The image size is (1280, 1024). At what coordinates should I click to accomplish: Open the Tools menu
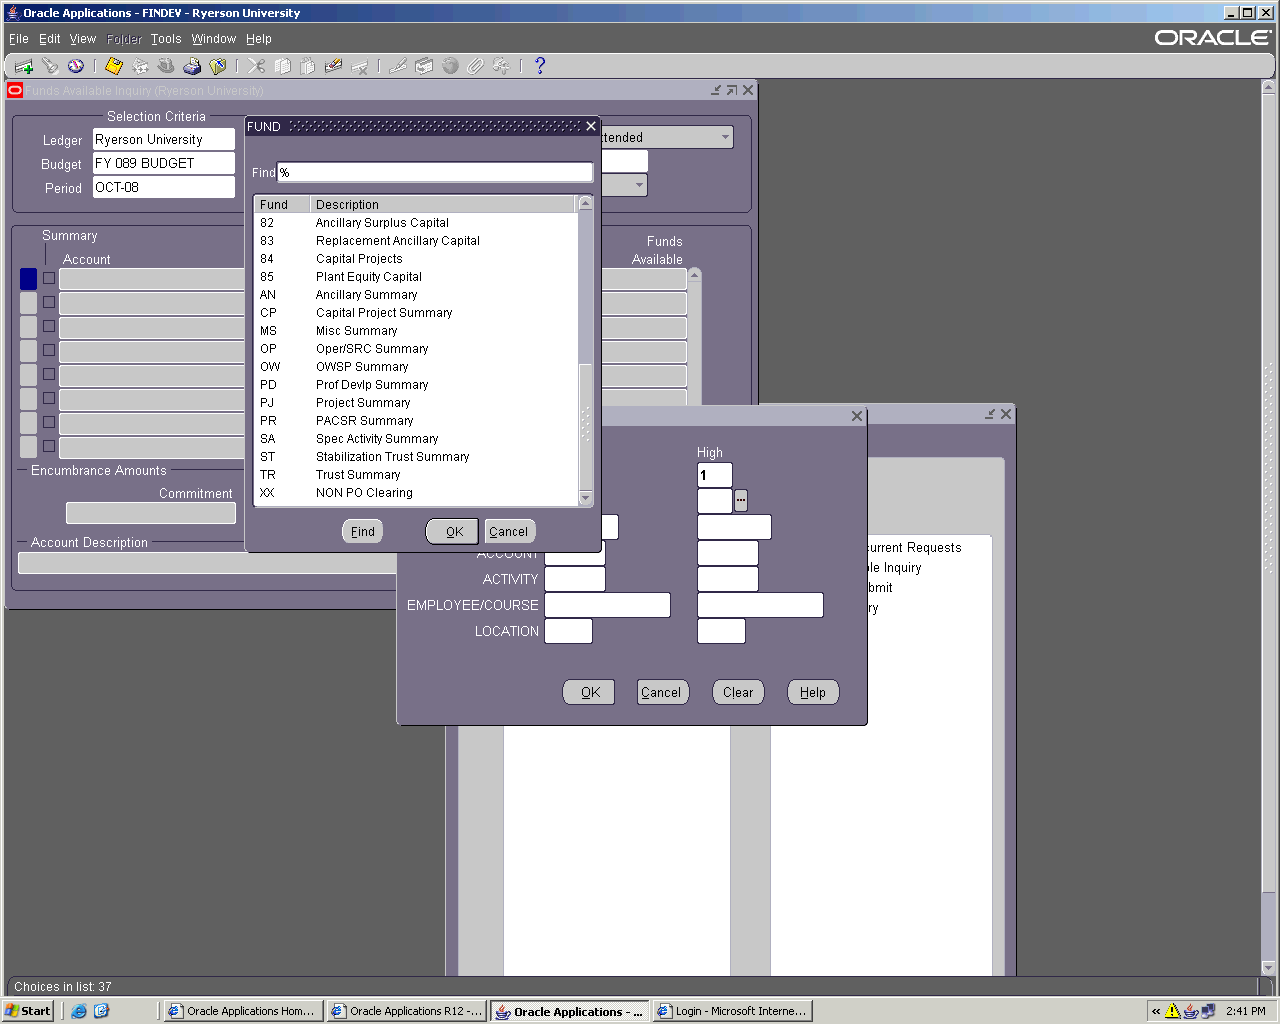[x=166, y=39]
